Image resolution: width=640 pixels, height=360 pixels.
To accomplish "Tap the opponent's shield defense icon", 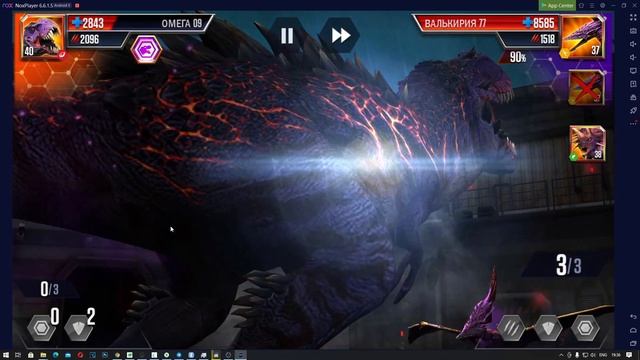I will click(x=548, y=328).
